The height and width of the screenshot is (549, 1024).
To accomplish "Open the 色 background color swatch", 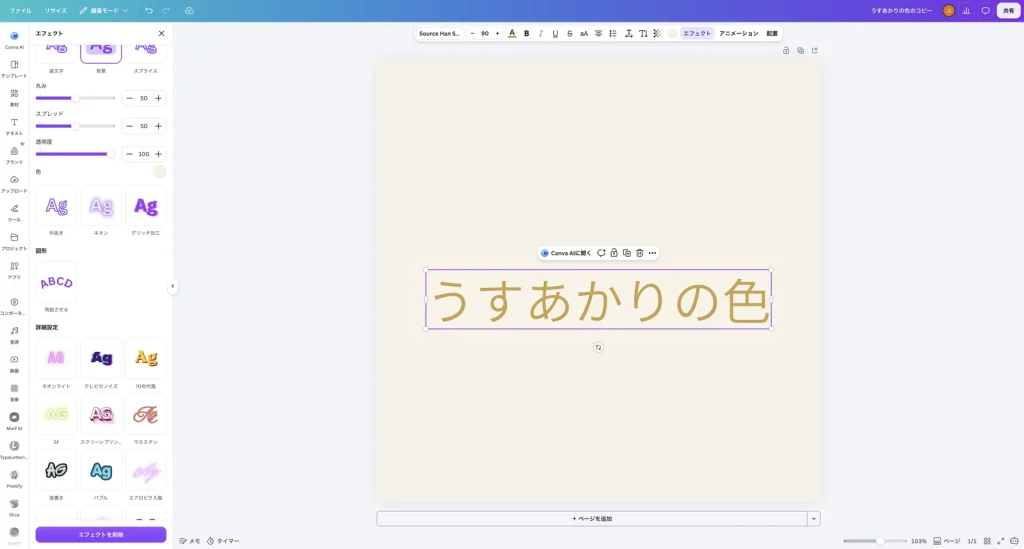I will (x=159, y=172).
